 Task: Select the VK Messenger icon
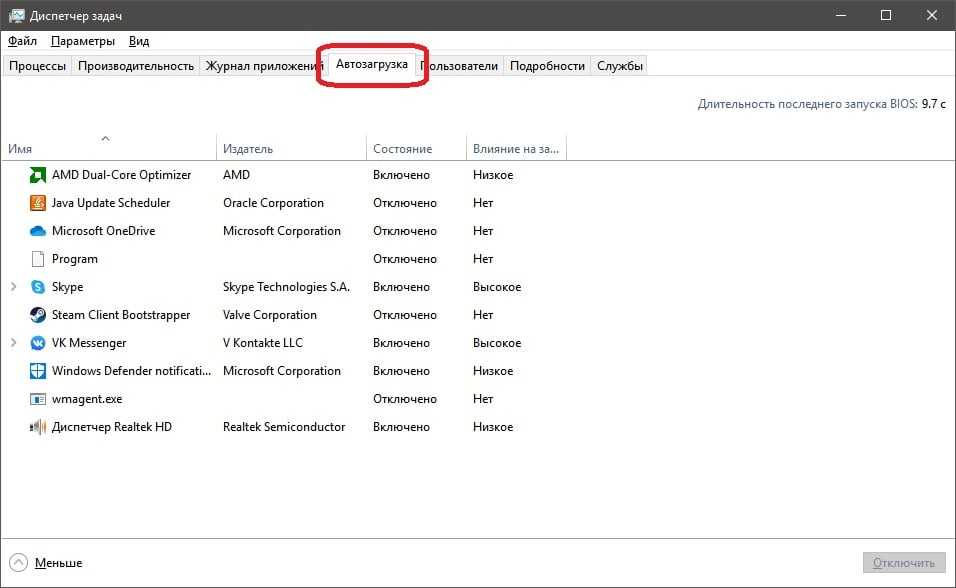[x=38, y=343]
